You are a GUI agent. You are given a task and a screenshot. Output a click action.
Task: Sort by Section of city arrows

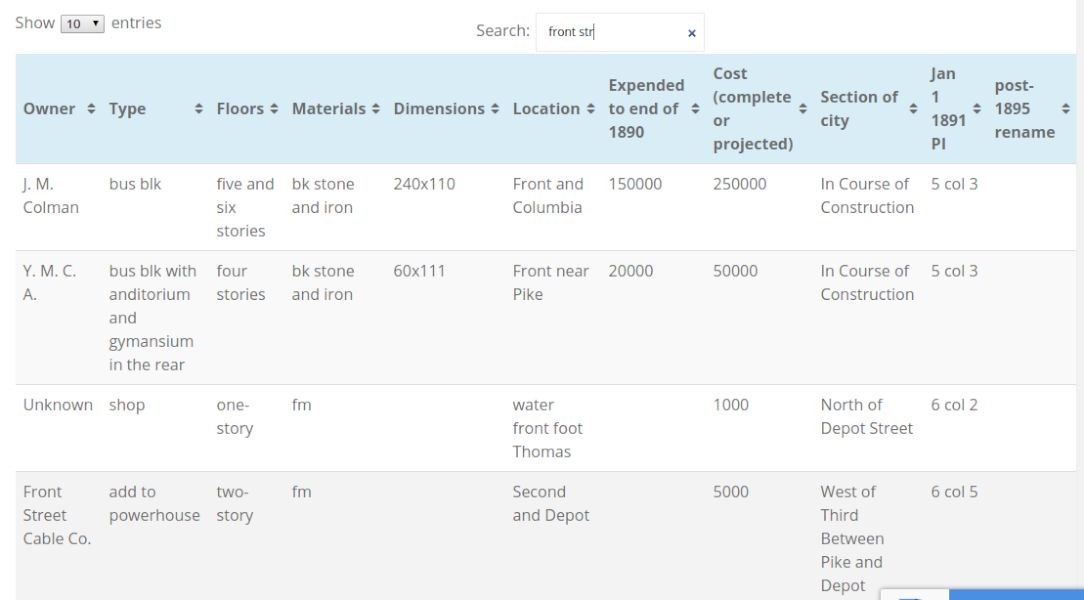pyautogui.click(x=913, y=109)
